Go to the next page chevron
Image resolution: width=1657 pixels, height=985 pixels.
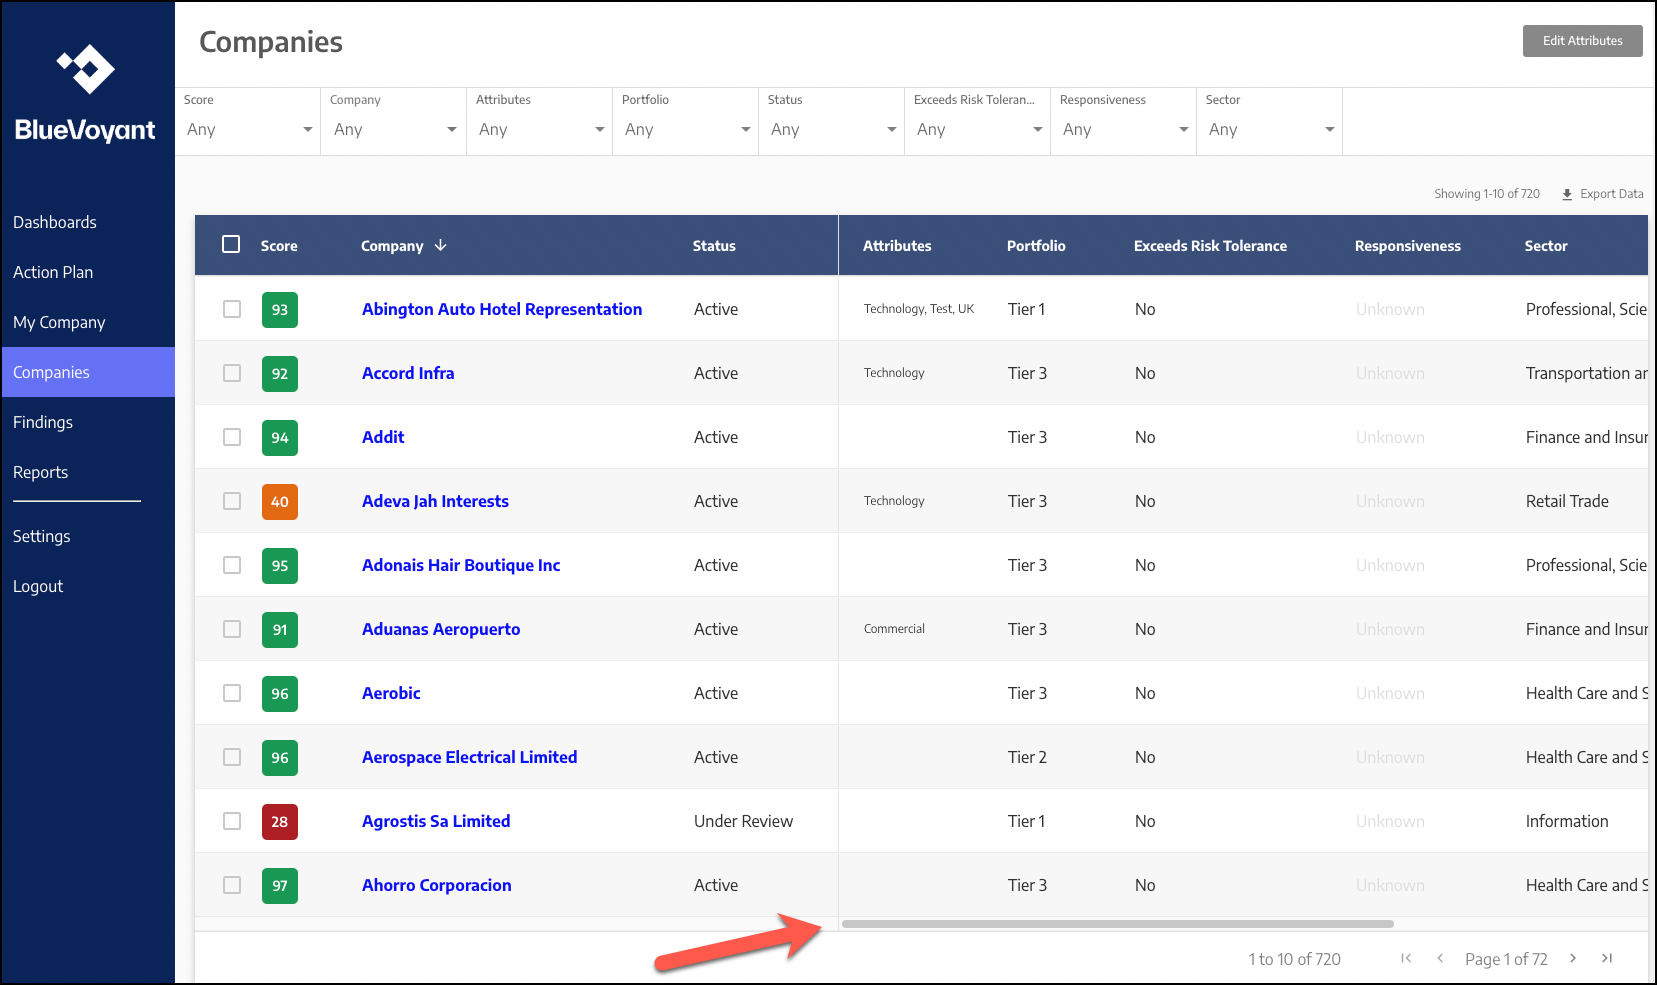(1573, 958)
